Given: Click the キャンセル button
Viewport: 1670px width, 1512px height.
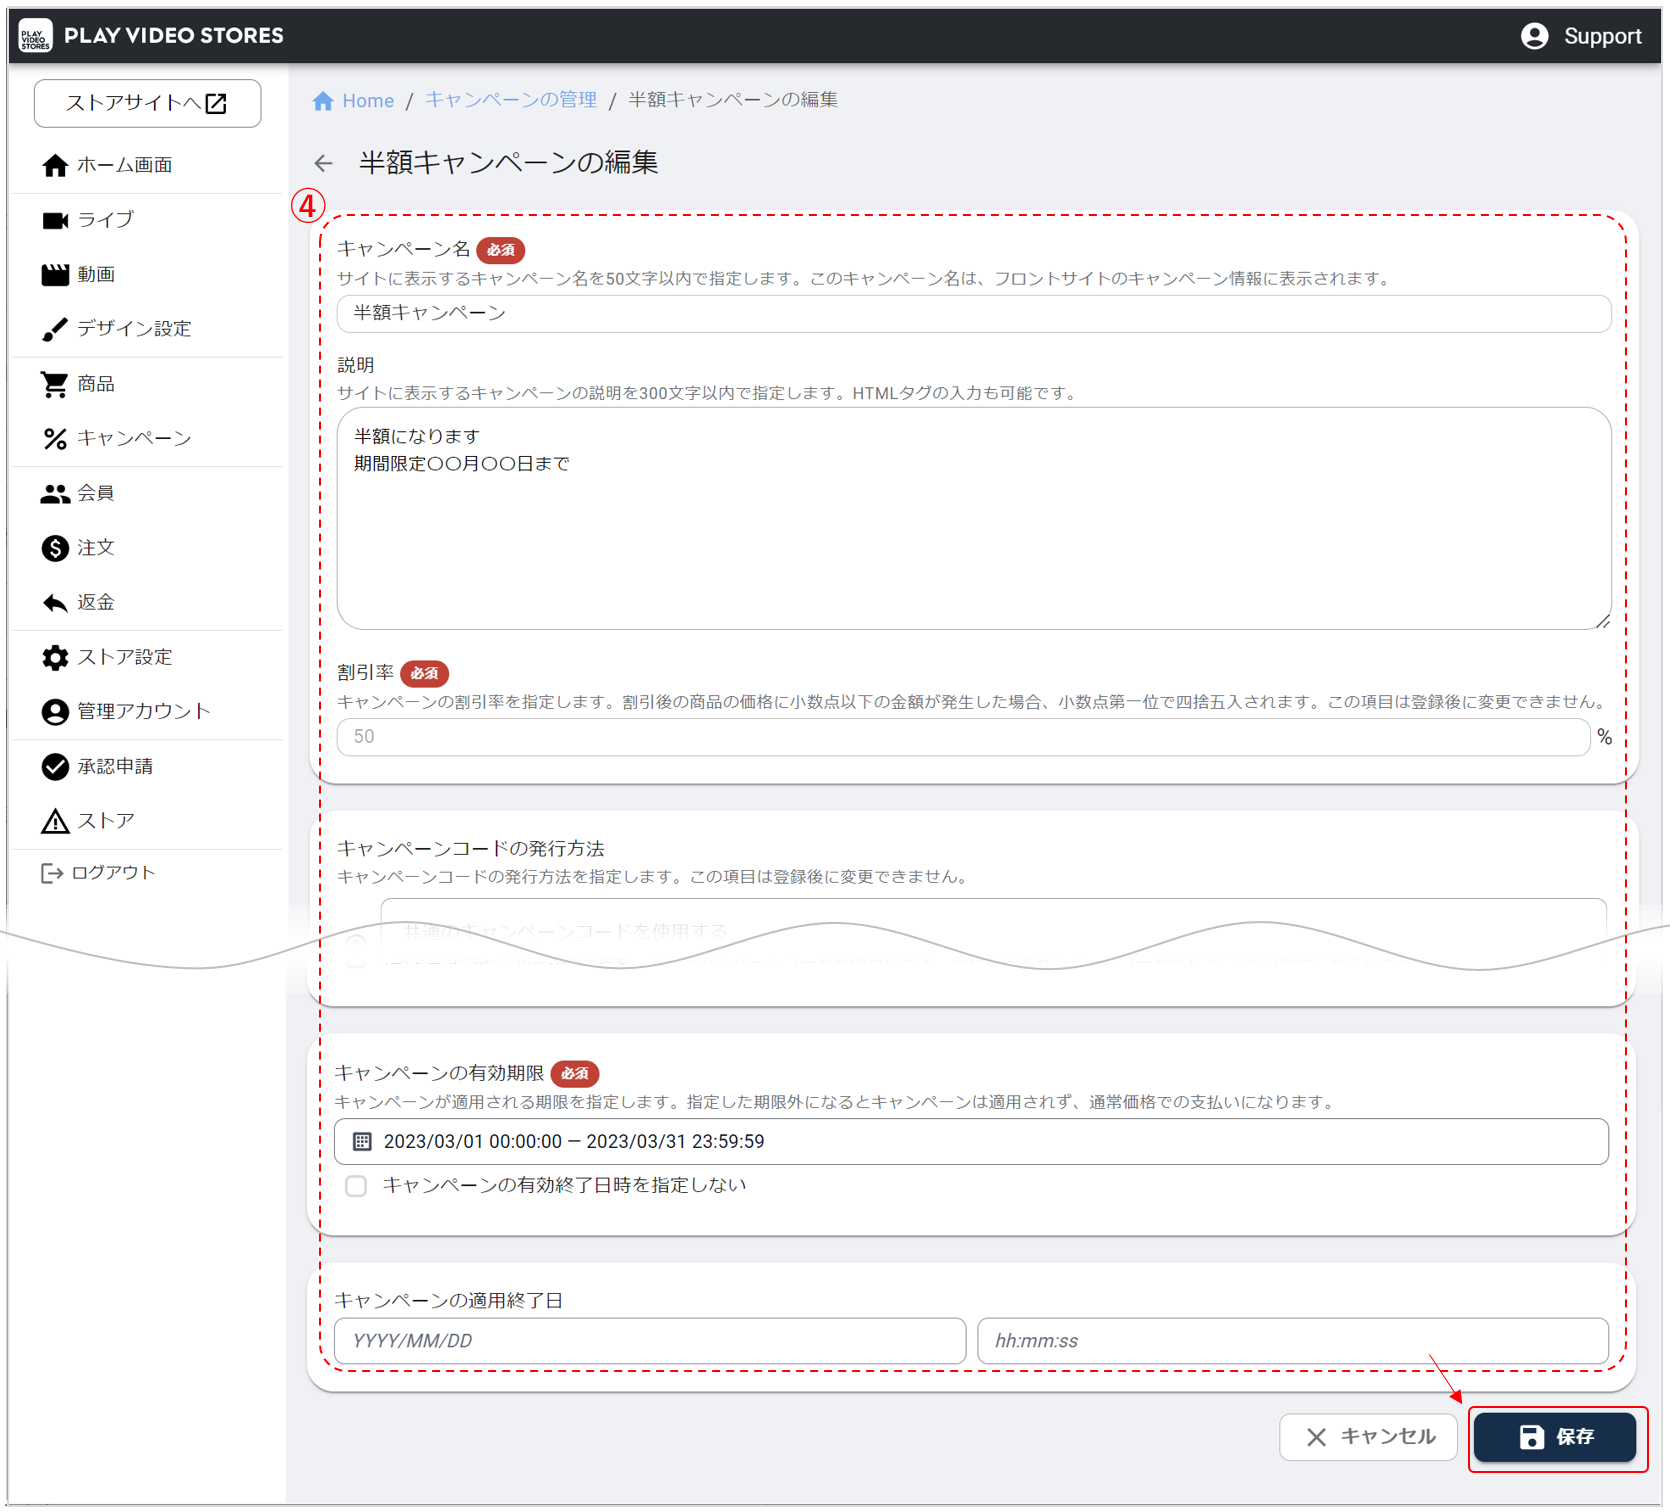Looking at the screenshot, I should click(x=1368, y=1437).
